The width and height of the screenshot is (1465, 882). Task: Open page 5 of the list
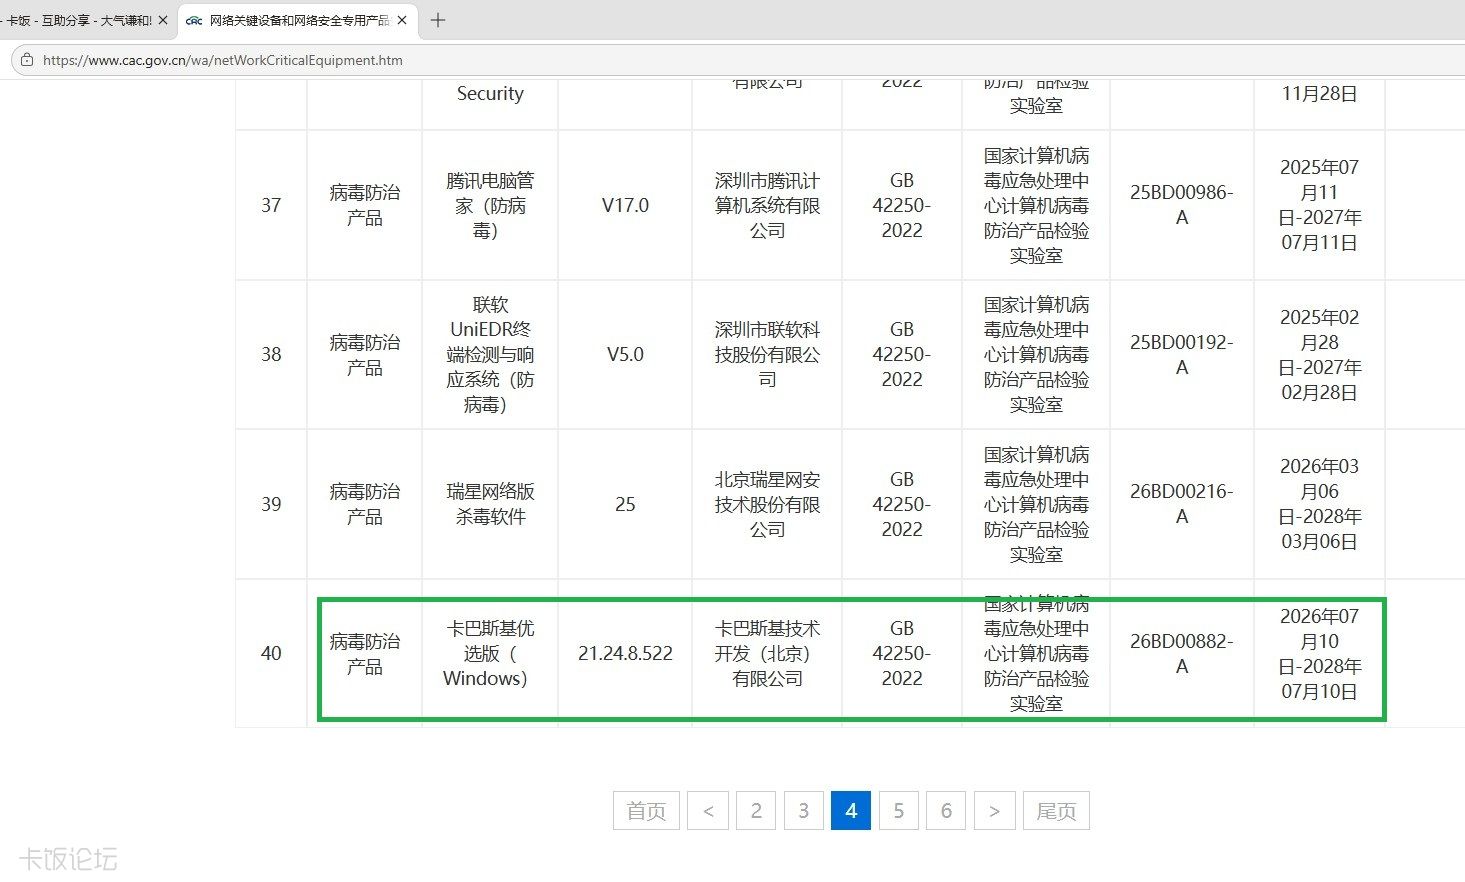tap(898, 811)
